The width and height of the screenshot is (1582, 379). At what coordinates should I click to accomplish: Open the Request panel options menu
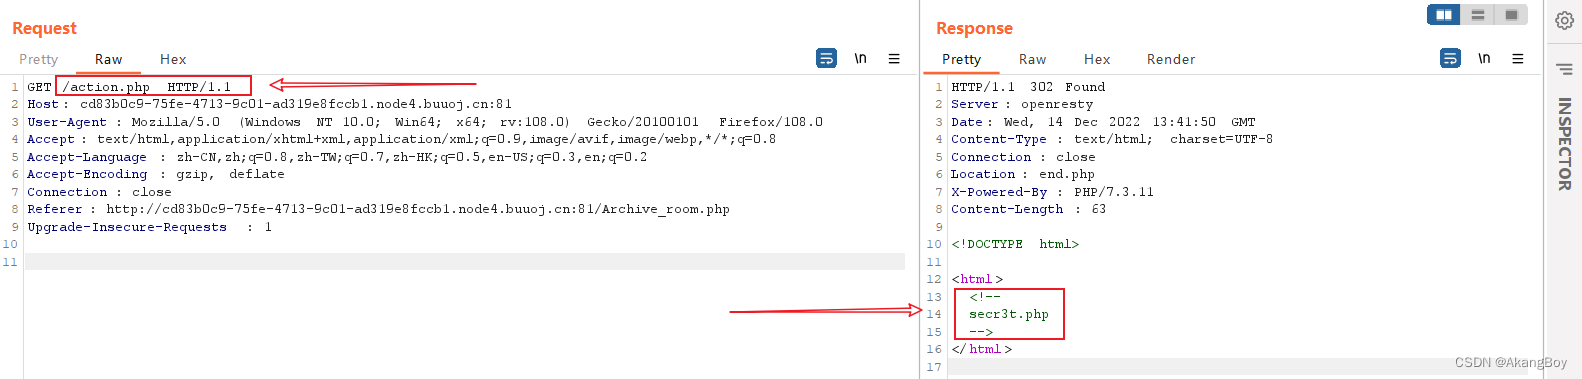894,58
